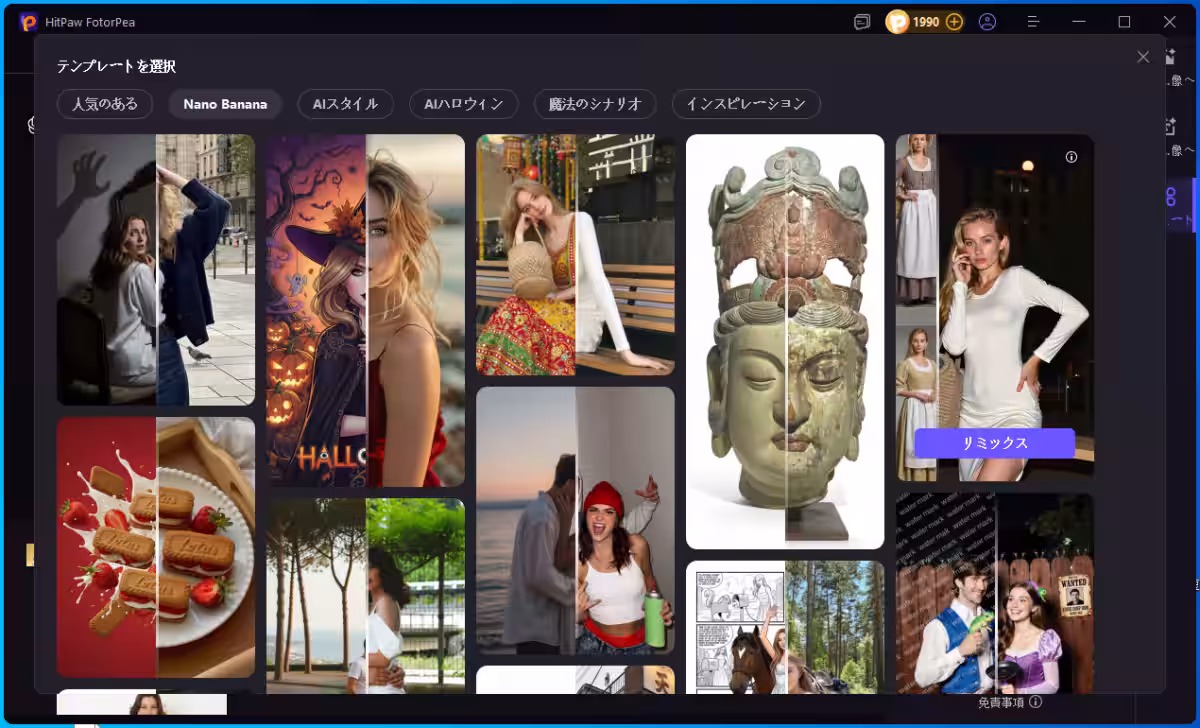Select the Halloween witch template thumbnail
This screenshot has width=1200, height=728.
coord(365,310)
